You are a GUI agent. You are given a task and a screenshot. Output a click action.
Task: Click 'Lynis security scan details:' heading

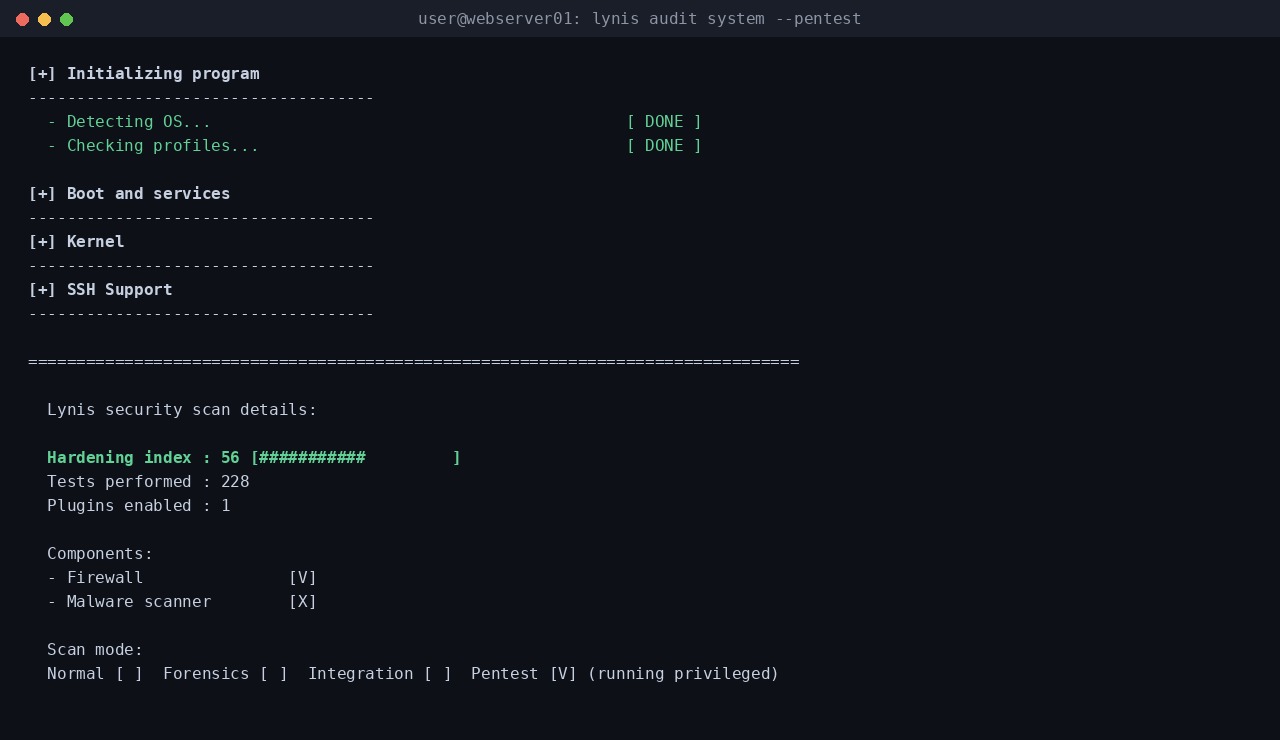point(182,410)
